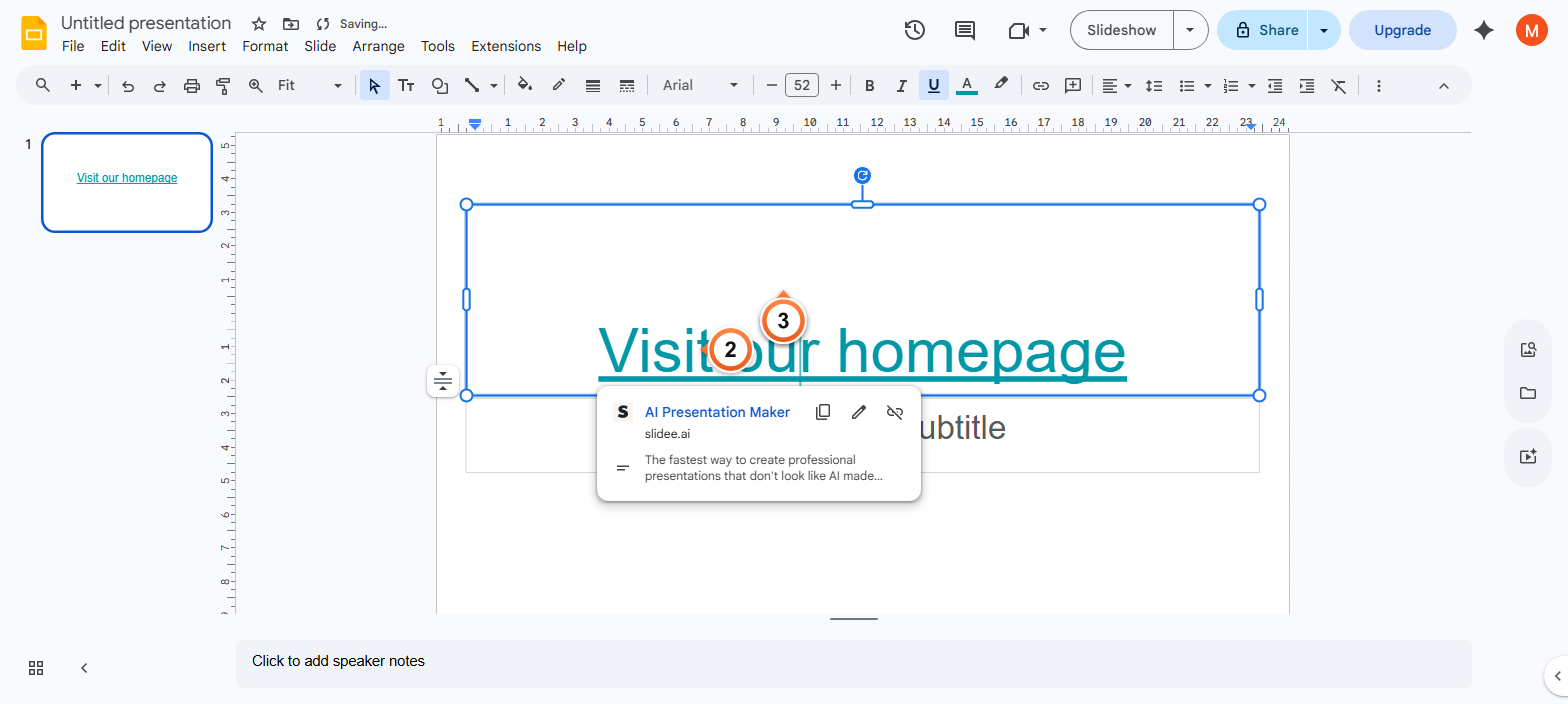Star the Untitled presentation
This screenshot has height=704, width=1568.
click(x=259, y=24)
